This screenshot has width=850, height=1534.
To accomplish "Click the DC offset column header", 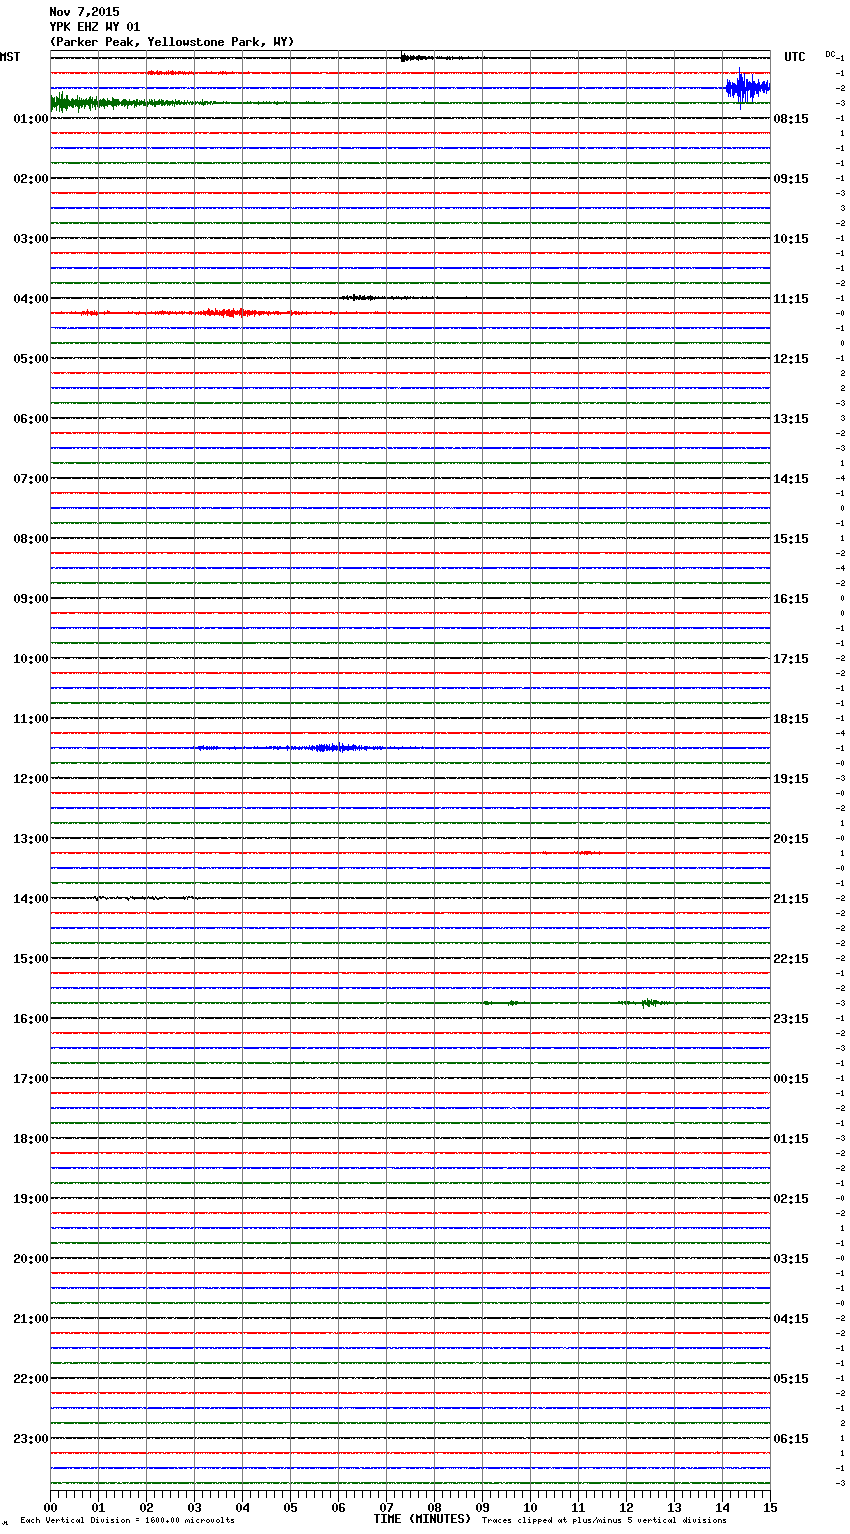I will pyautogui.click(x=830, y=54).
